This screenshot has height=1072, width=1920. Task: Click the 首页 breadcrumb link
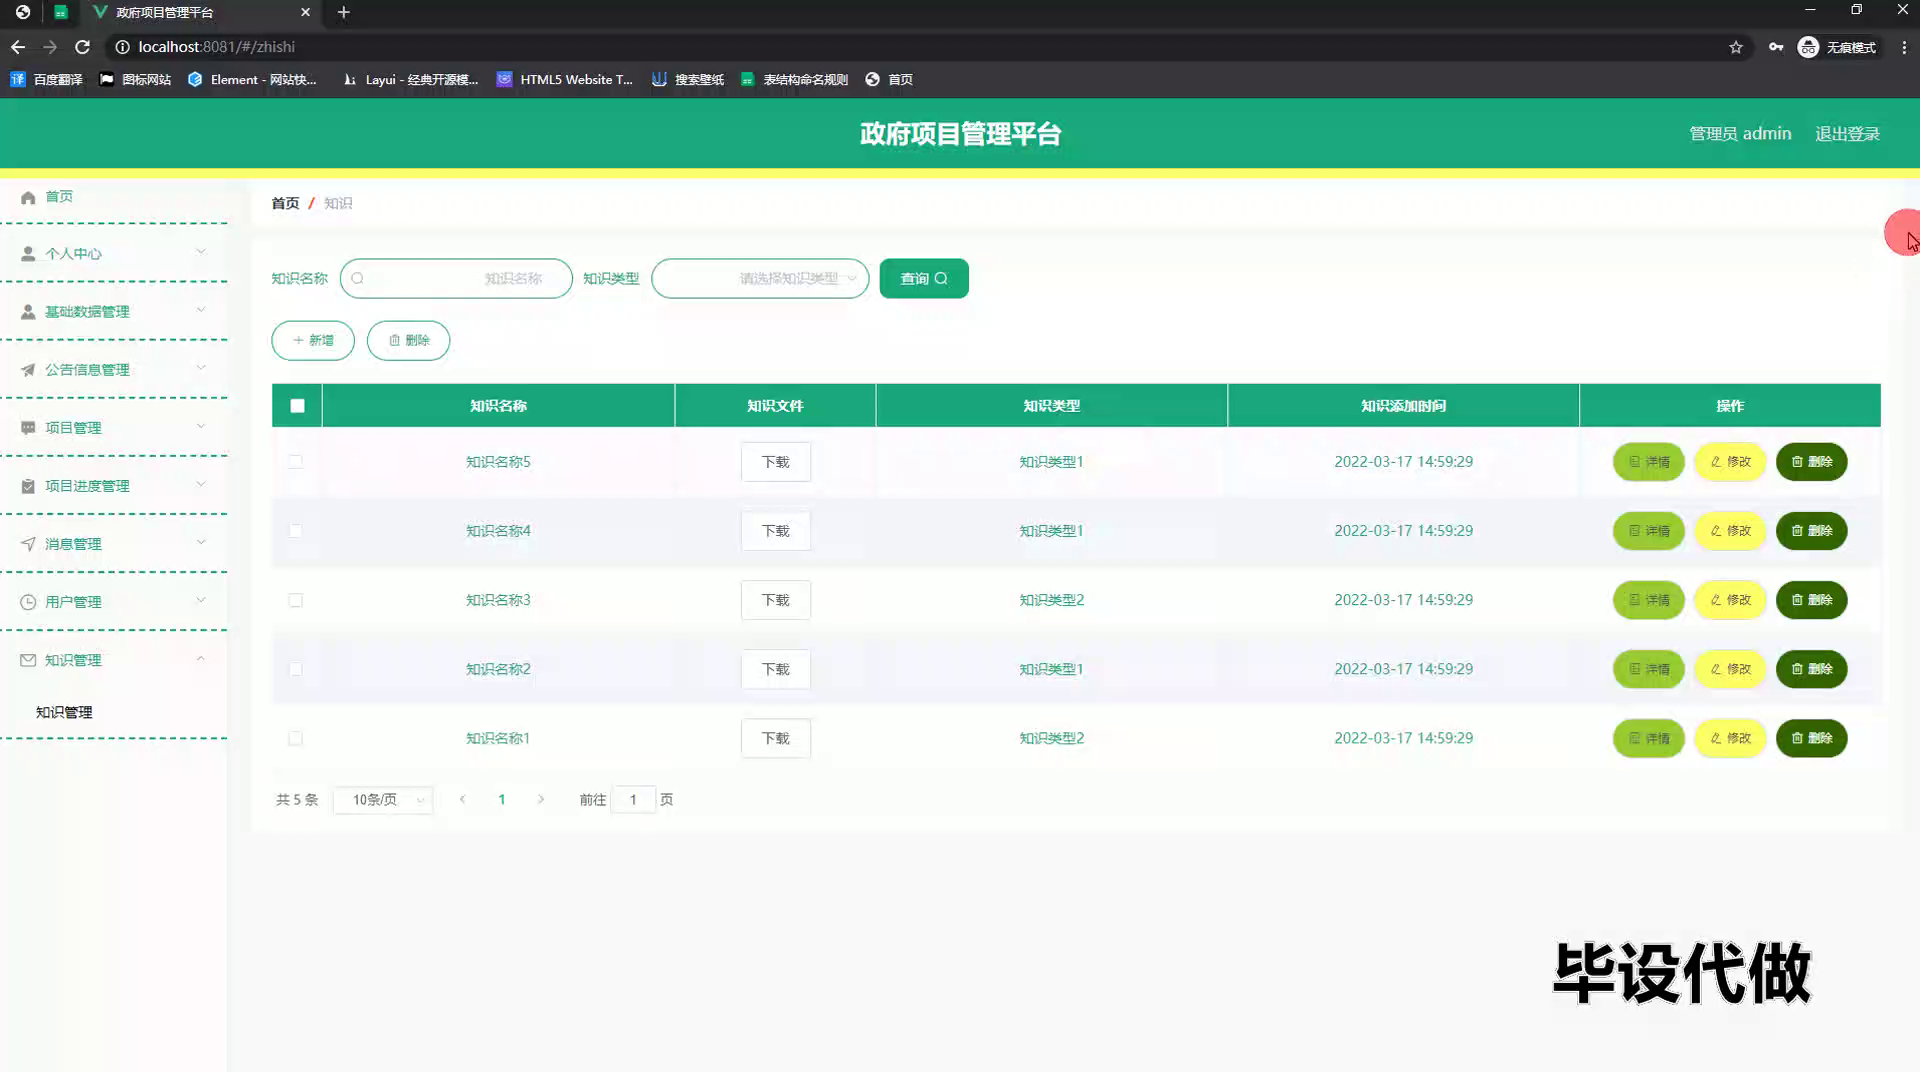click(285, 203)
